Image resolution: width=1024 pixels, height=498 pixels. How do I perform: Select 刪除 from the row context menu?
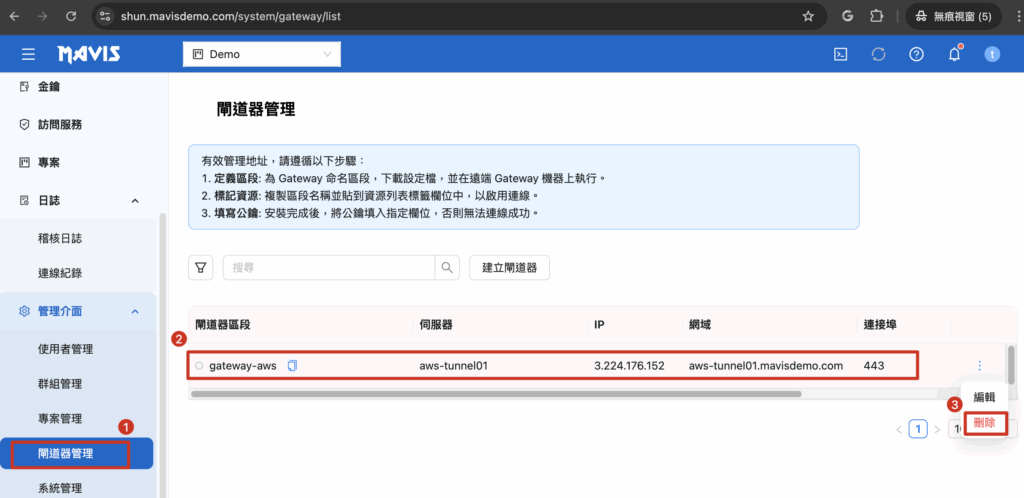pos(984,423)
